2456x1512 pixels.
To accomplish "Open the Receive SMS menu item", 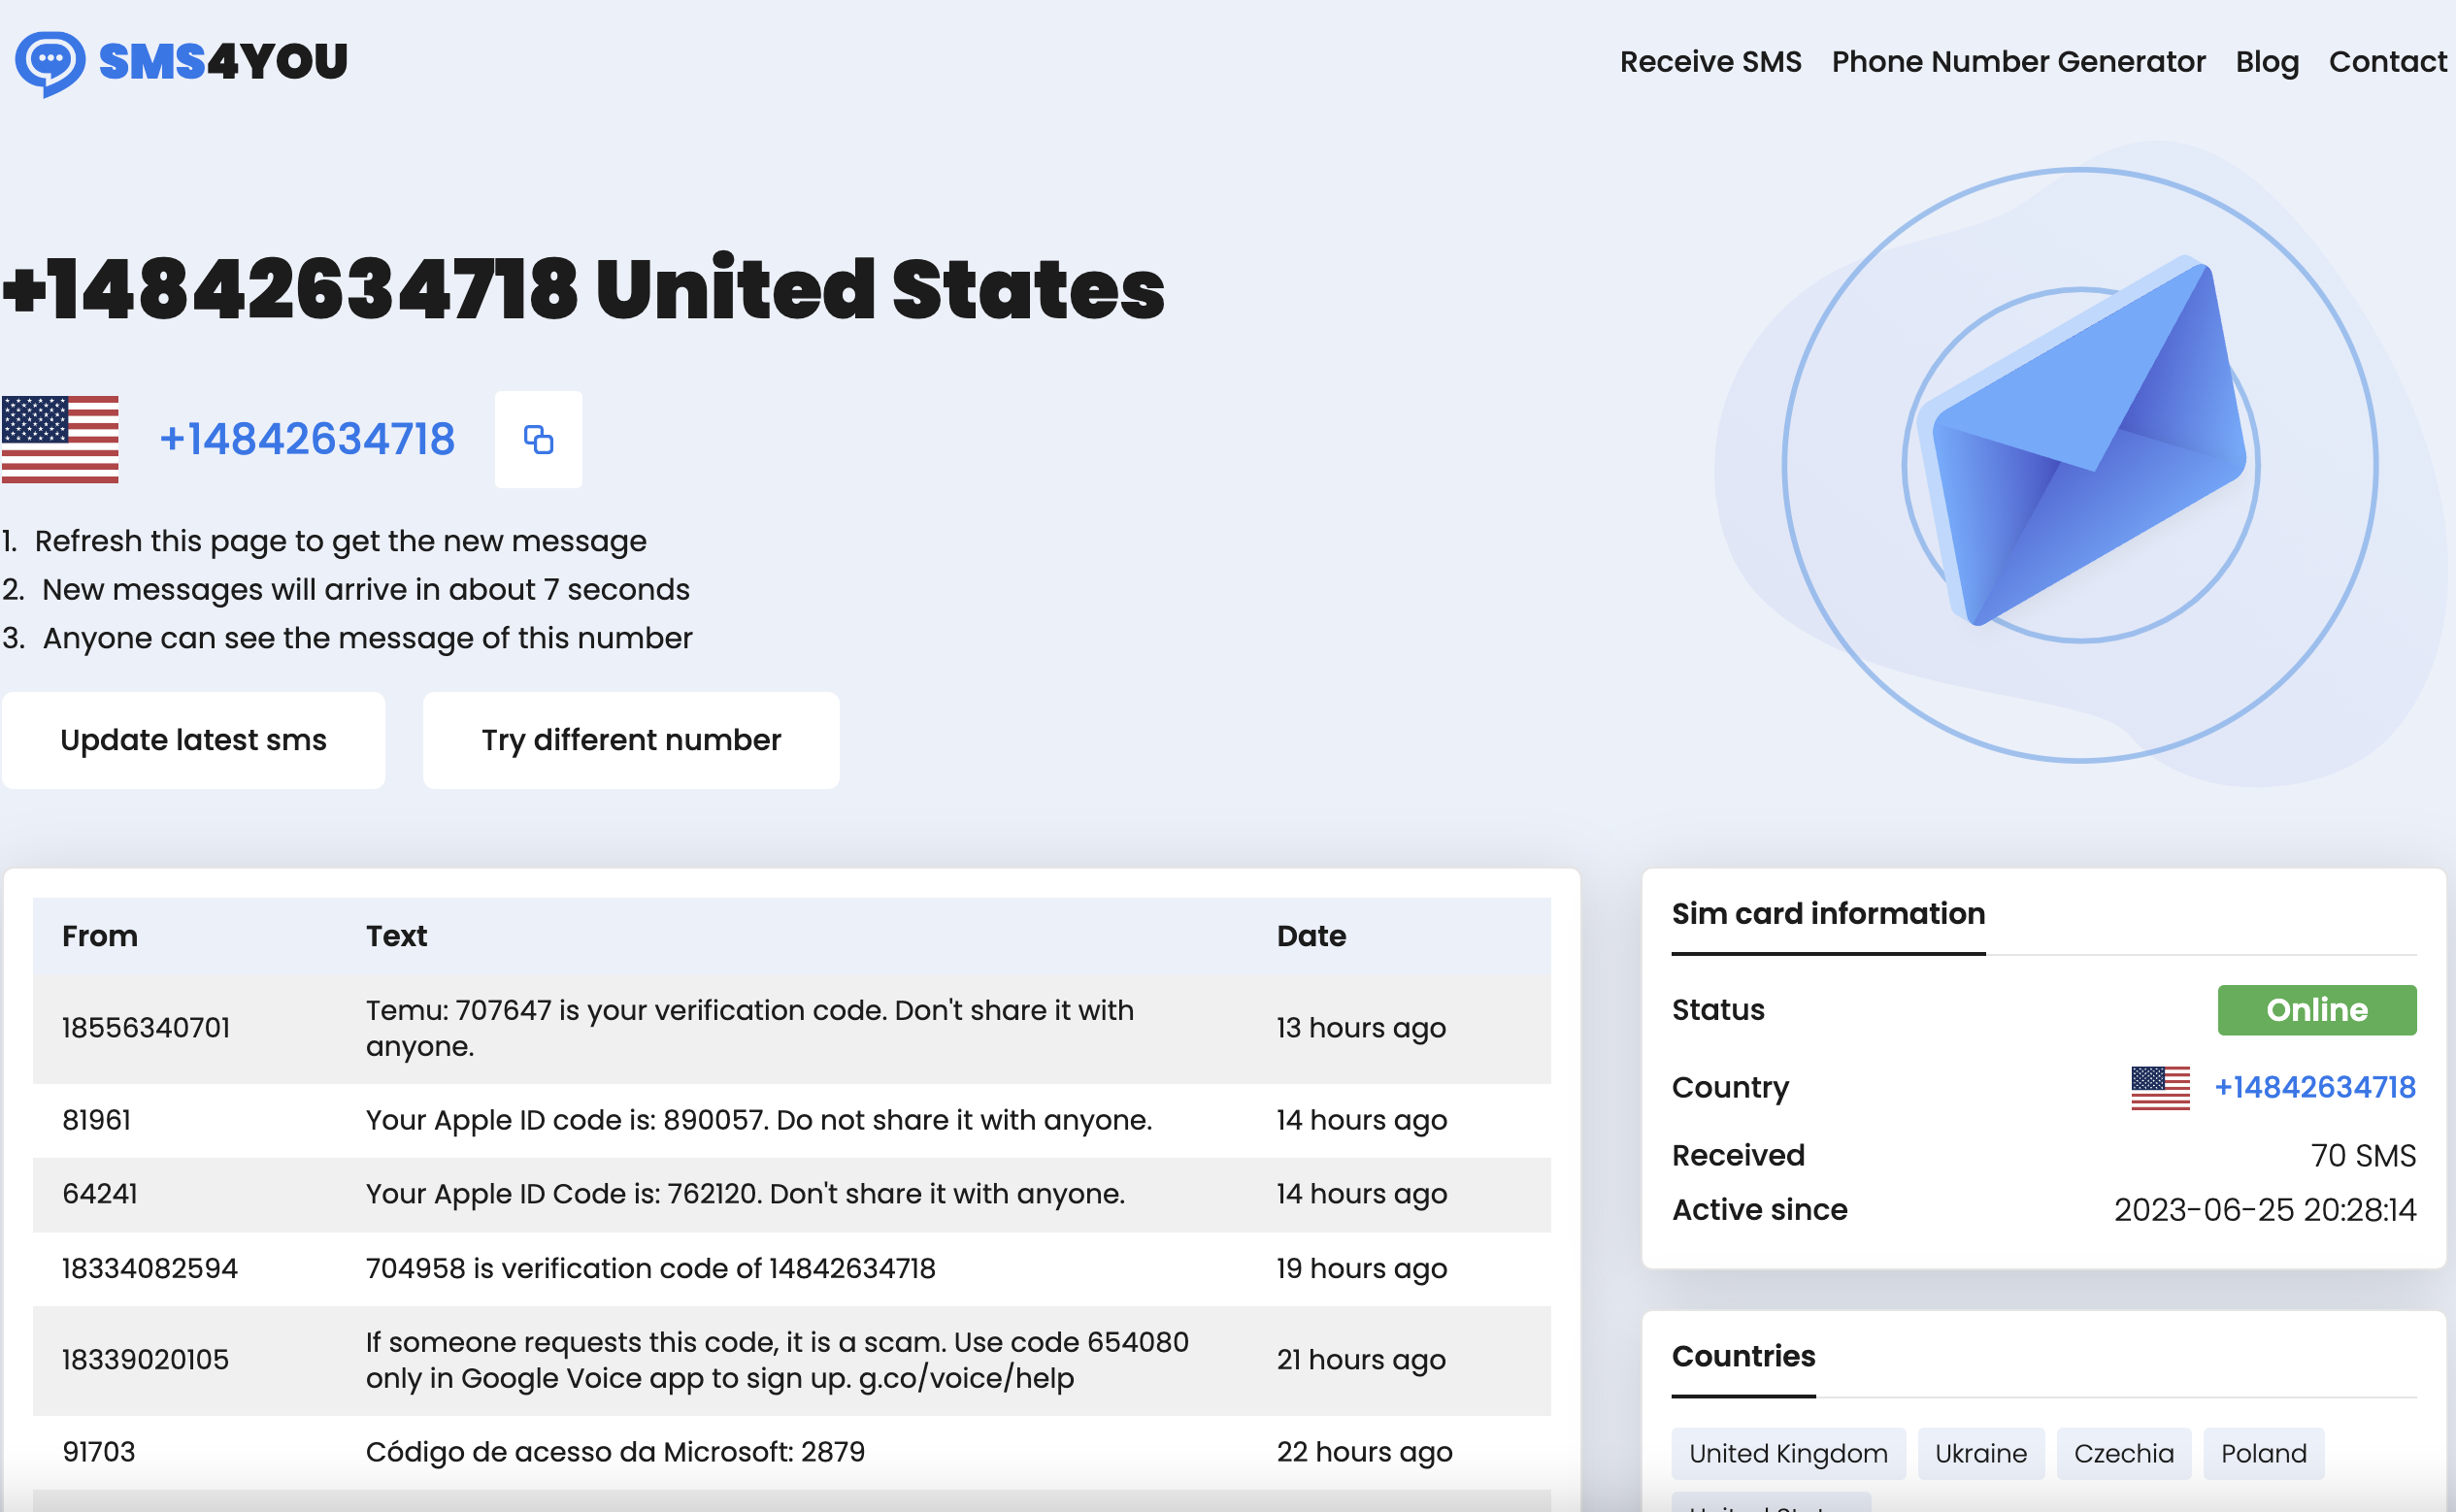I will coord(1710,62).
